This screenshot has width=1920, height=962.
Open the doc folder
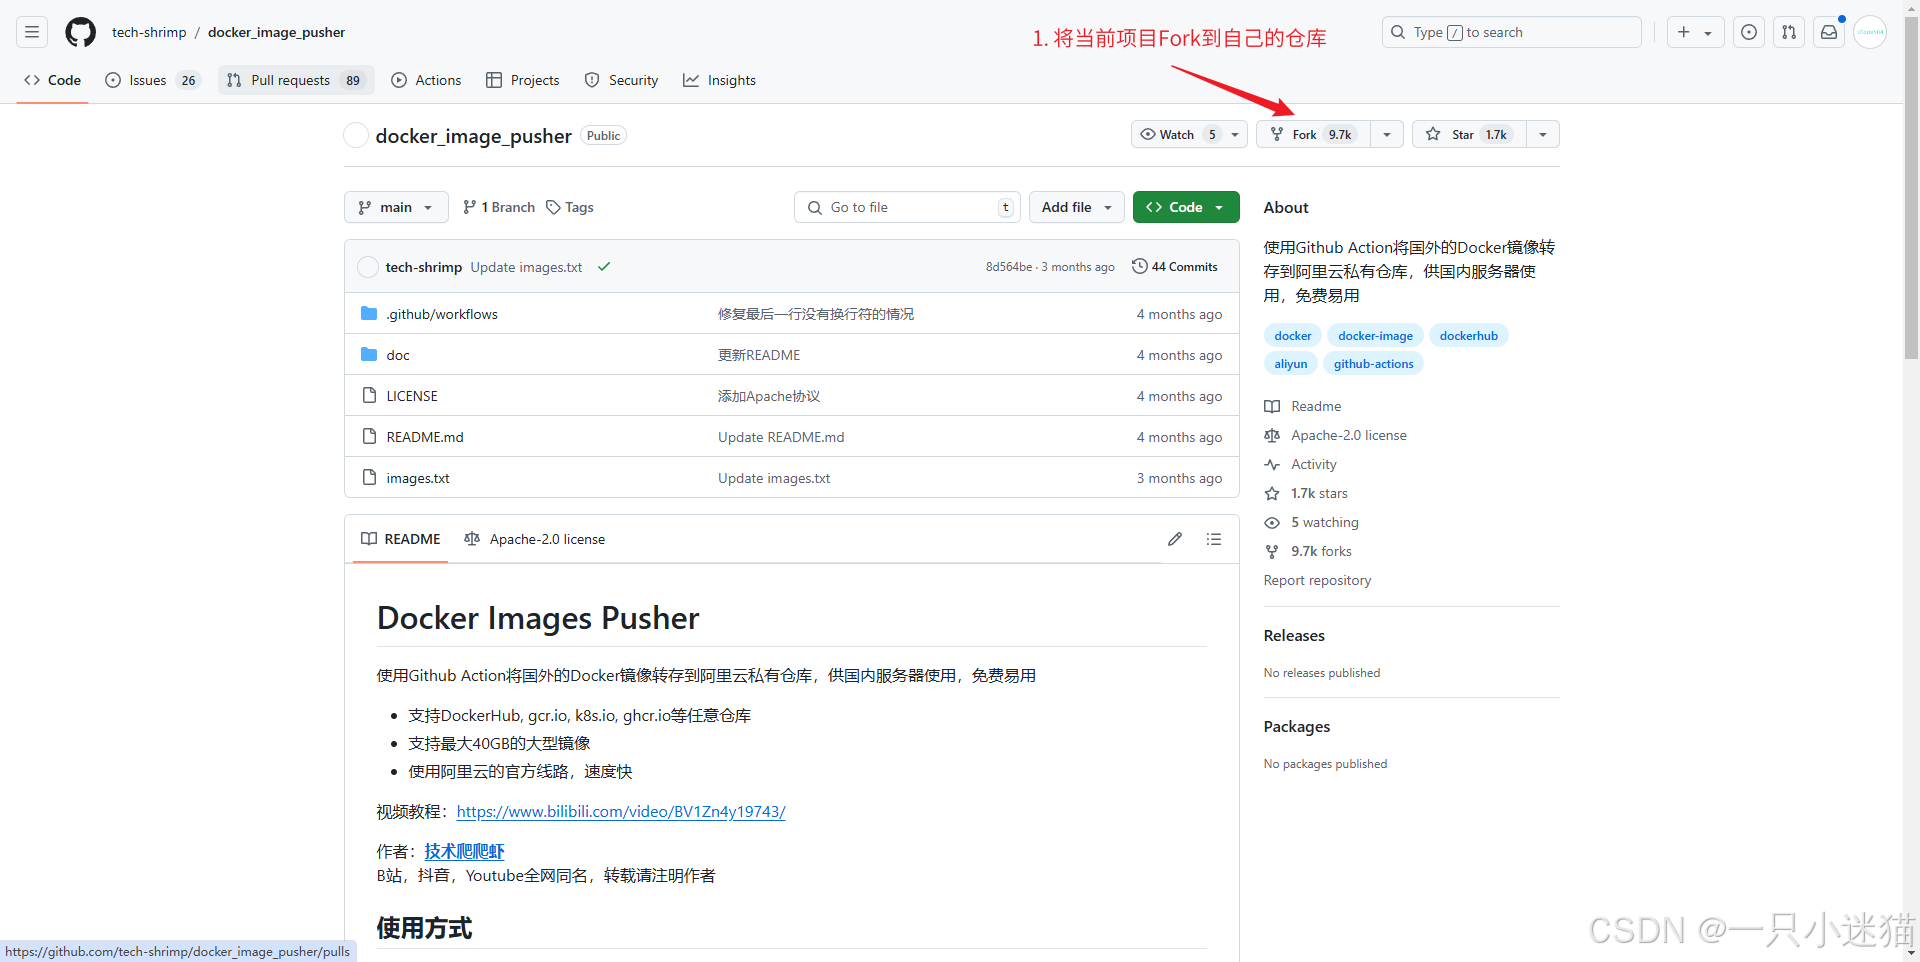[x=398, y=355]
